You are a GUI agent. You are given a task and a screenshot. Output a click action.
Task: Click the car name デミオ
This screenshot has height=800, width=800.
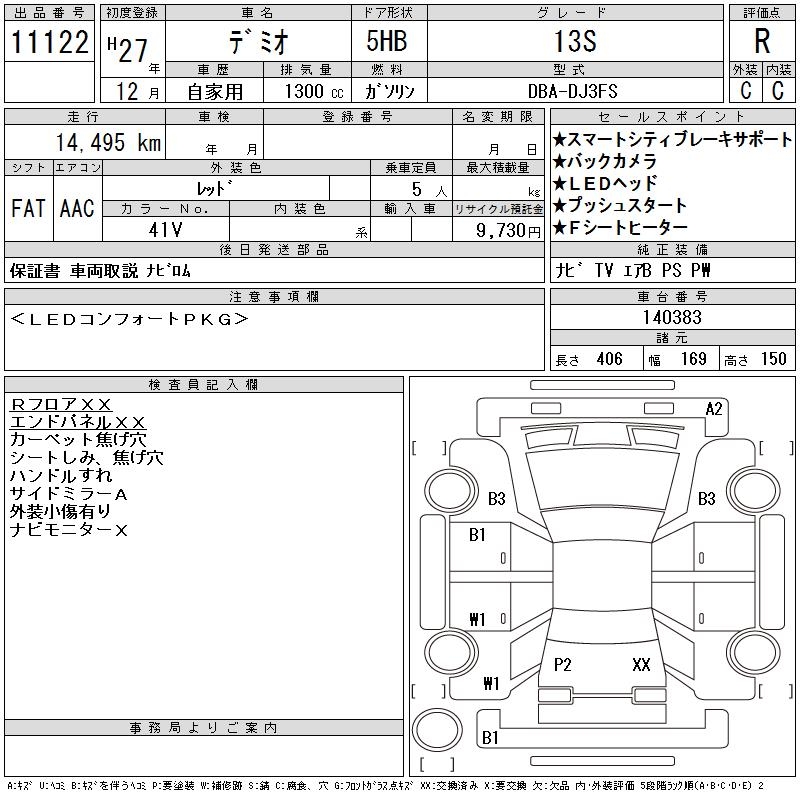[x=259, y=41]
